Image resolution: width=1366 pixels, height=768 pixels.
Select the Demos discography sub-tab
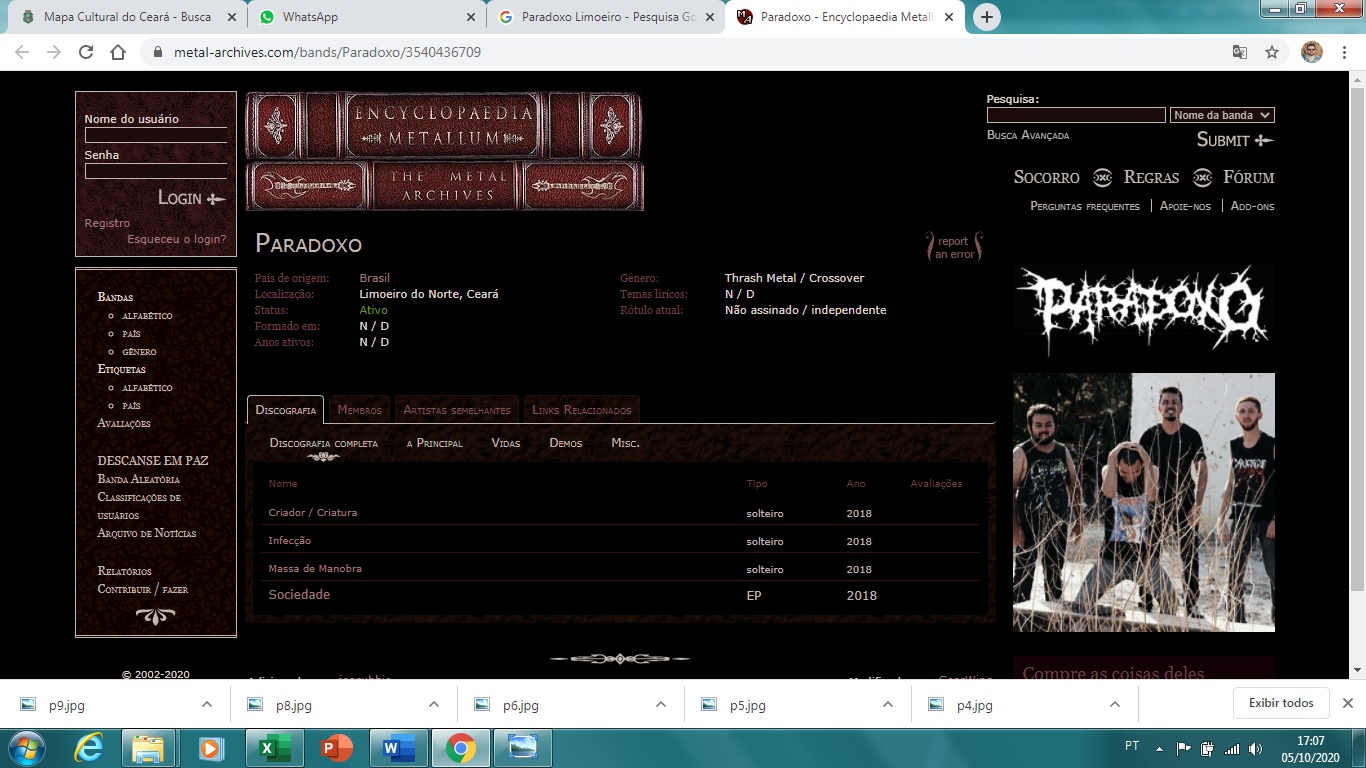coord(565,443)
